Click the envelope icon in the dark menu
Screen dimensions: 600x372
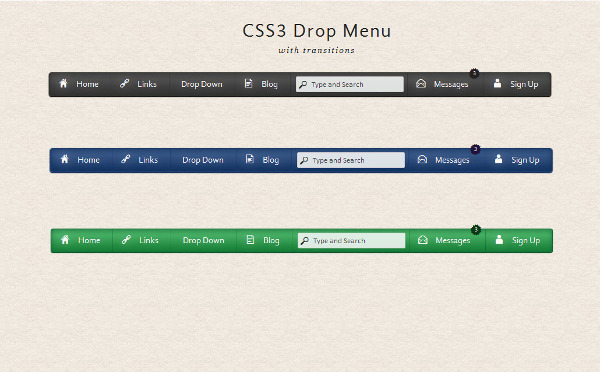(x=421, y=83)
